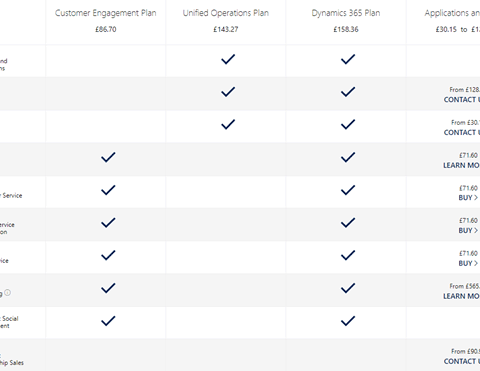Viewport: 480px width, 371px height.
Task: Click the £143.27 price under Unified Operations Plan
Action: click(x=226, y=29)
